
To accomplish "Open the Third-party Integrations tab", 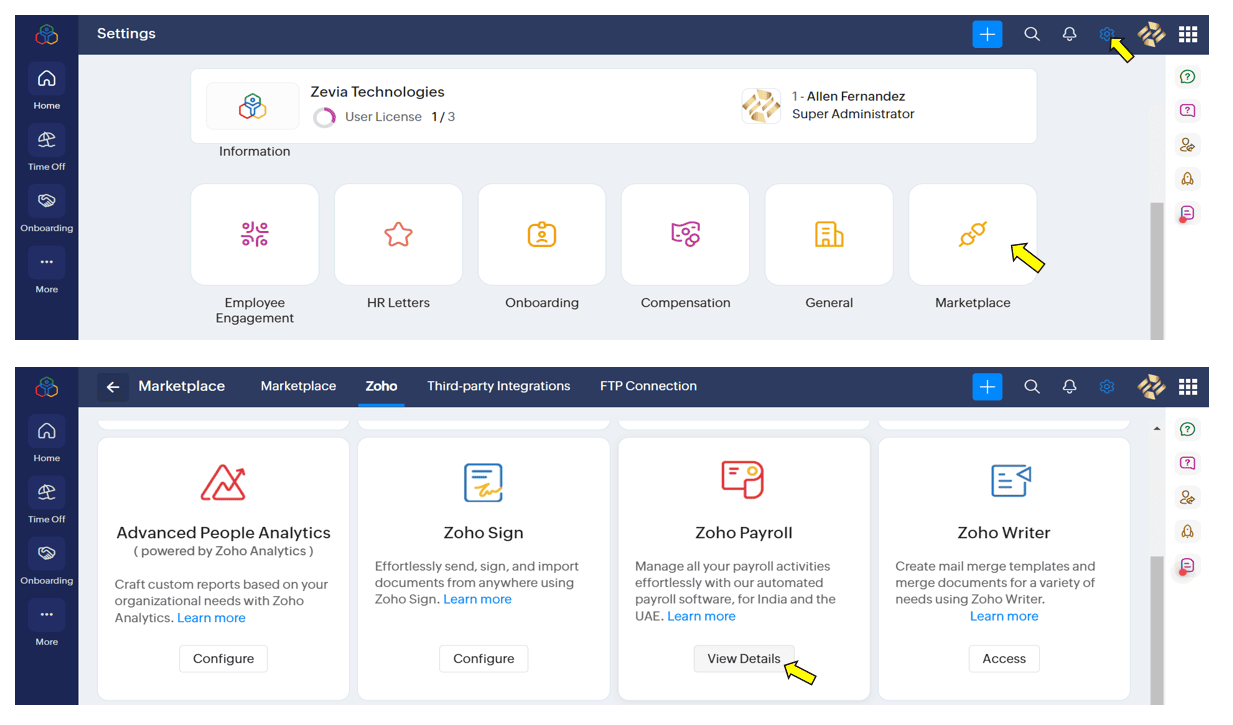I will click(x=499, y=386).
